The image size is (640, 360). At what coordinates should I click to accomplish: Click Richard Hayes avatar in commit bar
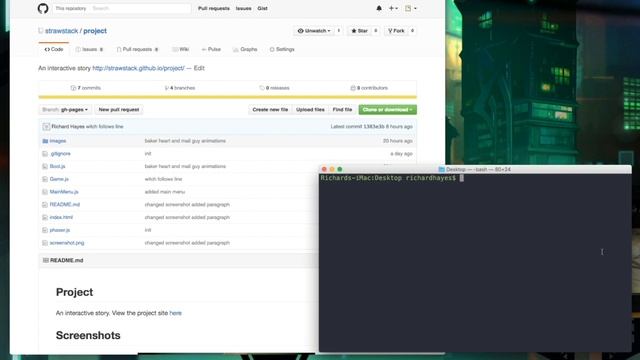(x=46, y=127)
